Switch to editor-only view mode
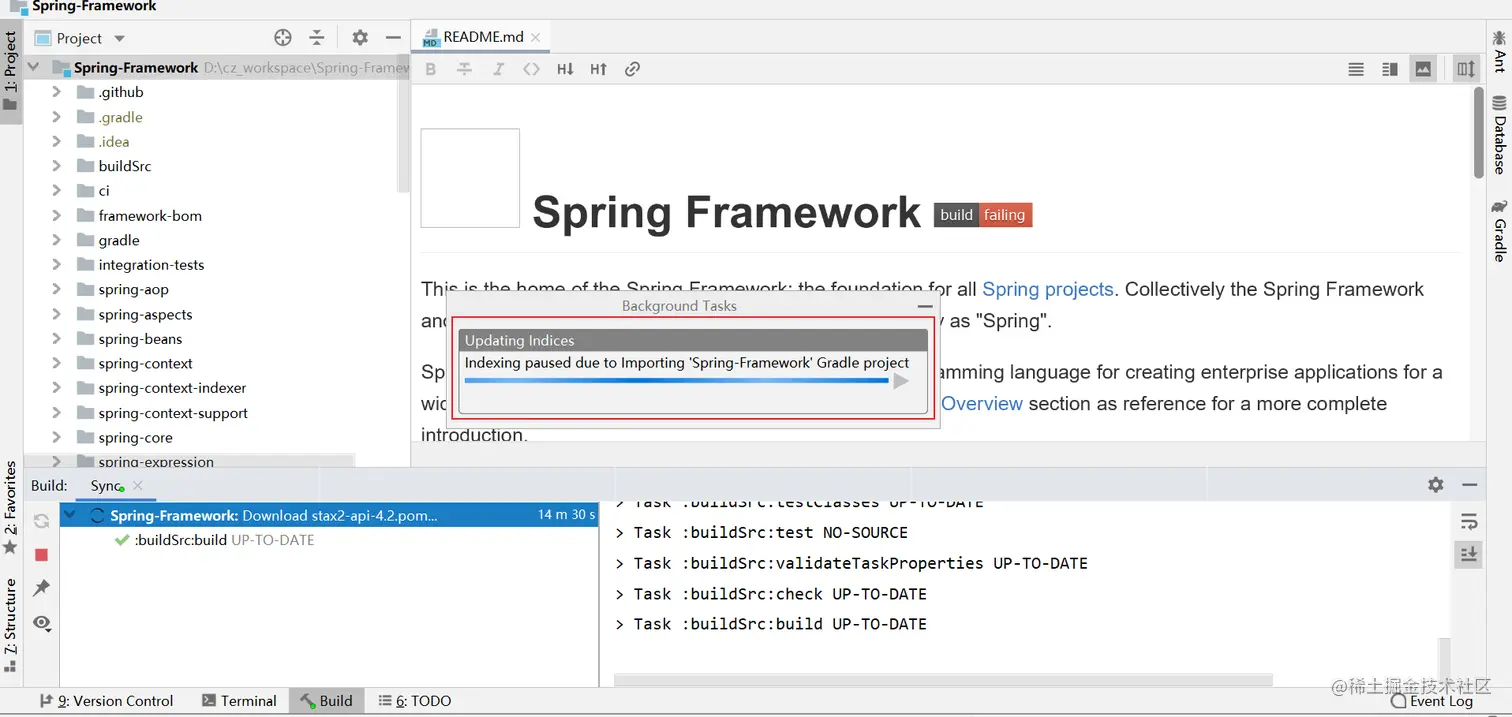 click(1356, 69)
